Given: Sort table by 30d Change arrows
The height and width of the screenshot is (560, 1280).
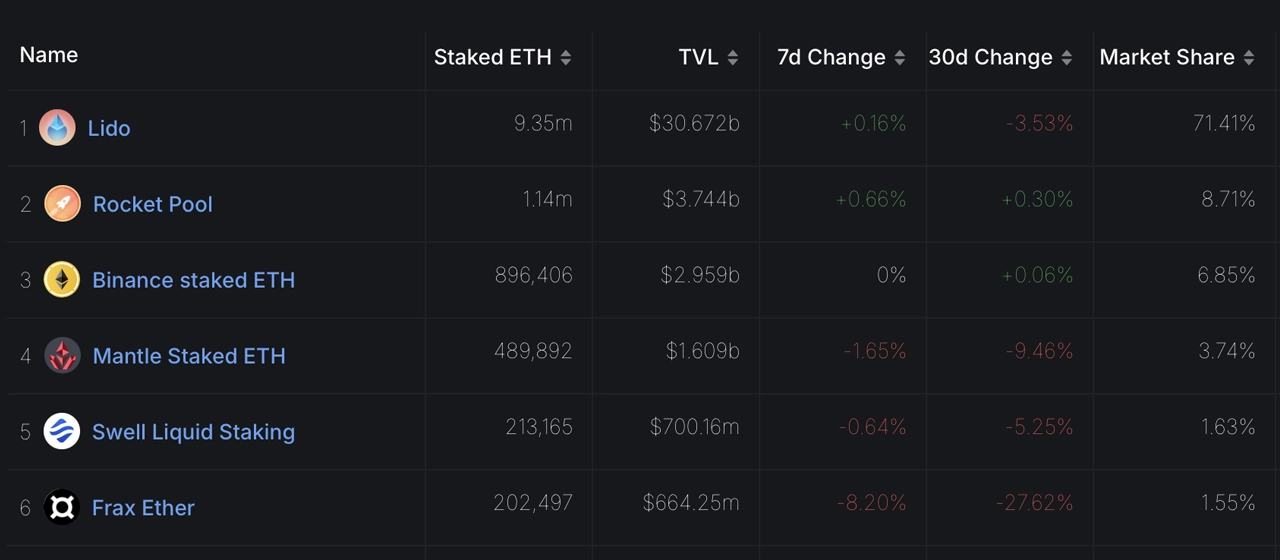Looking at the screenshot, I should (1067, 58).
